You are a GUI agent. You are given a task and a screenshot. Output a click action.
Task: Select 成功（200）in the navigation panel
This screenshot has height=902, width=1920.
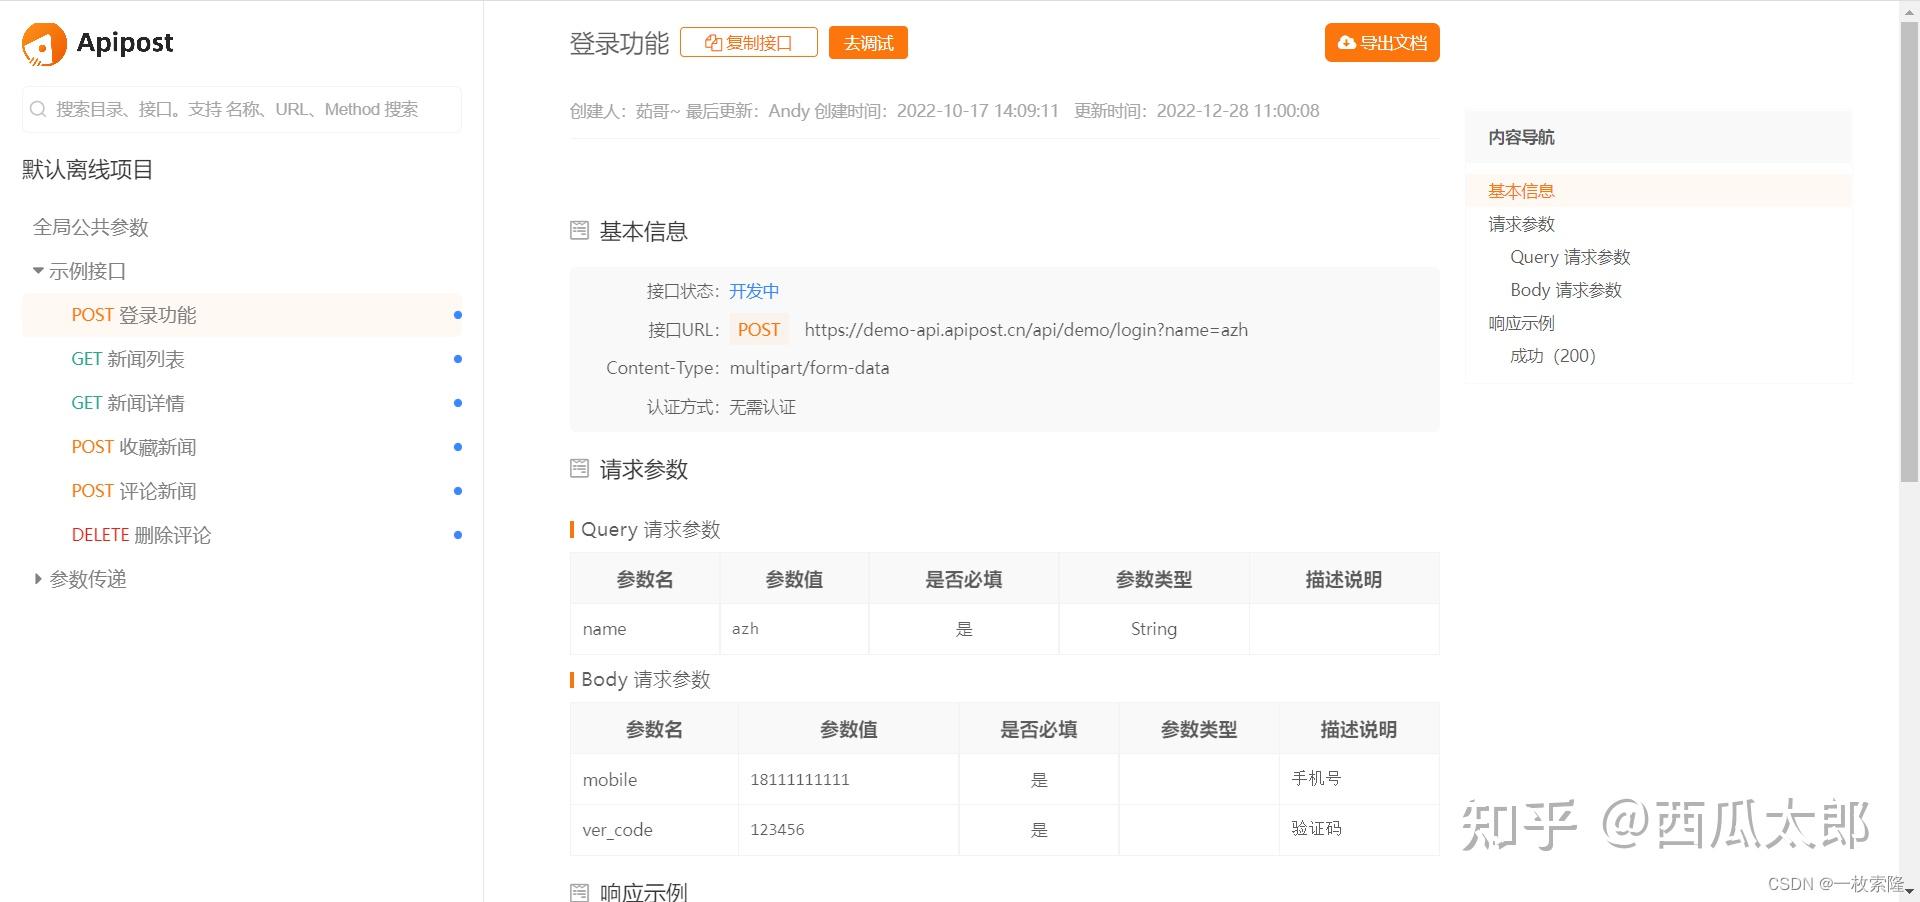(1552, 355)
